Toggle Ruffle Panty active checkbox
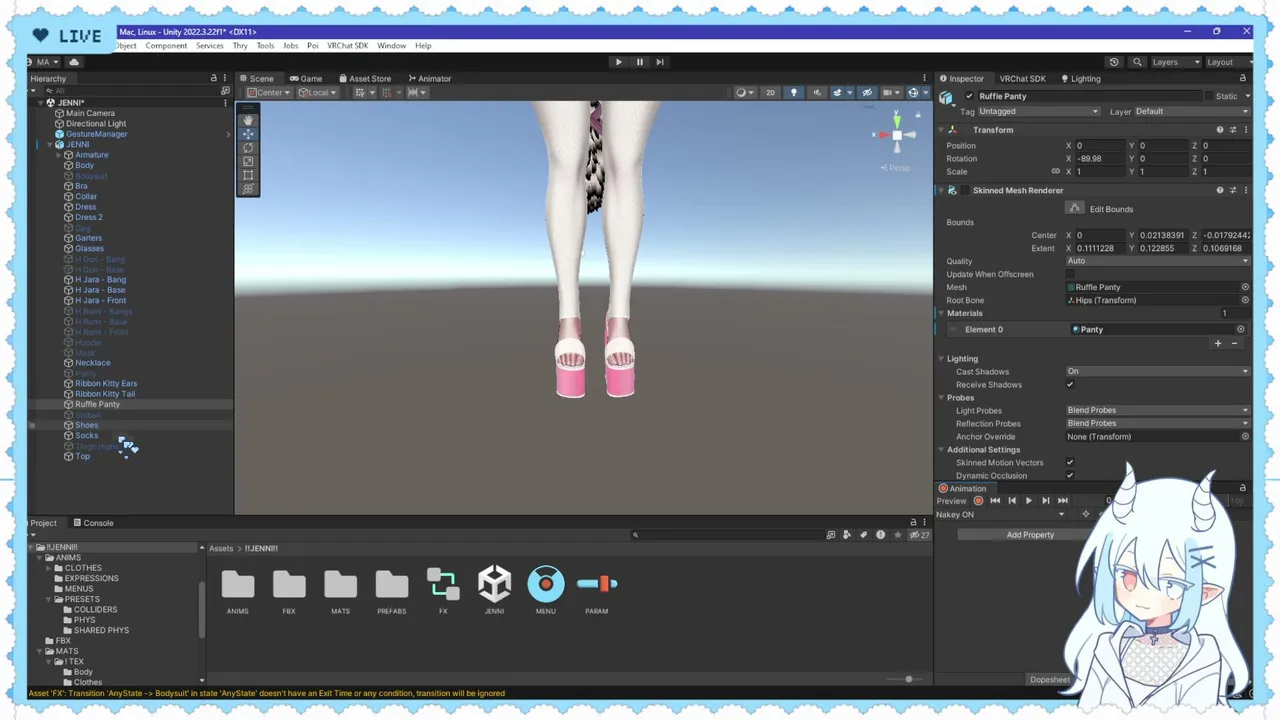This screenshot has height=720, width=1280. tap(969, 96)
